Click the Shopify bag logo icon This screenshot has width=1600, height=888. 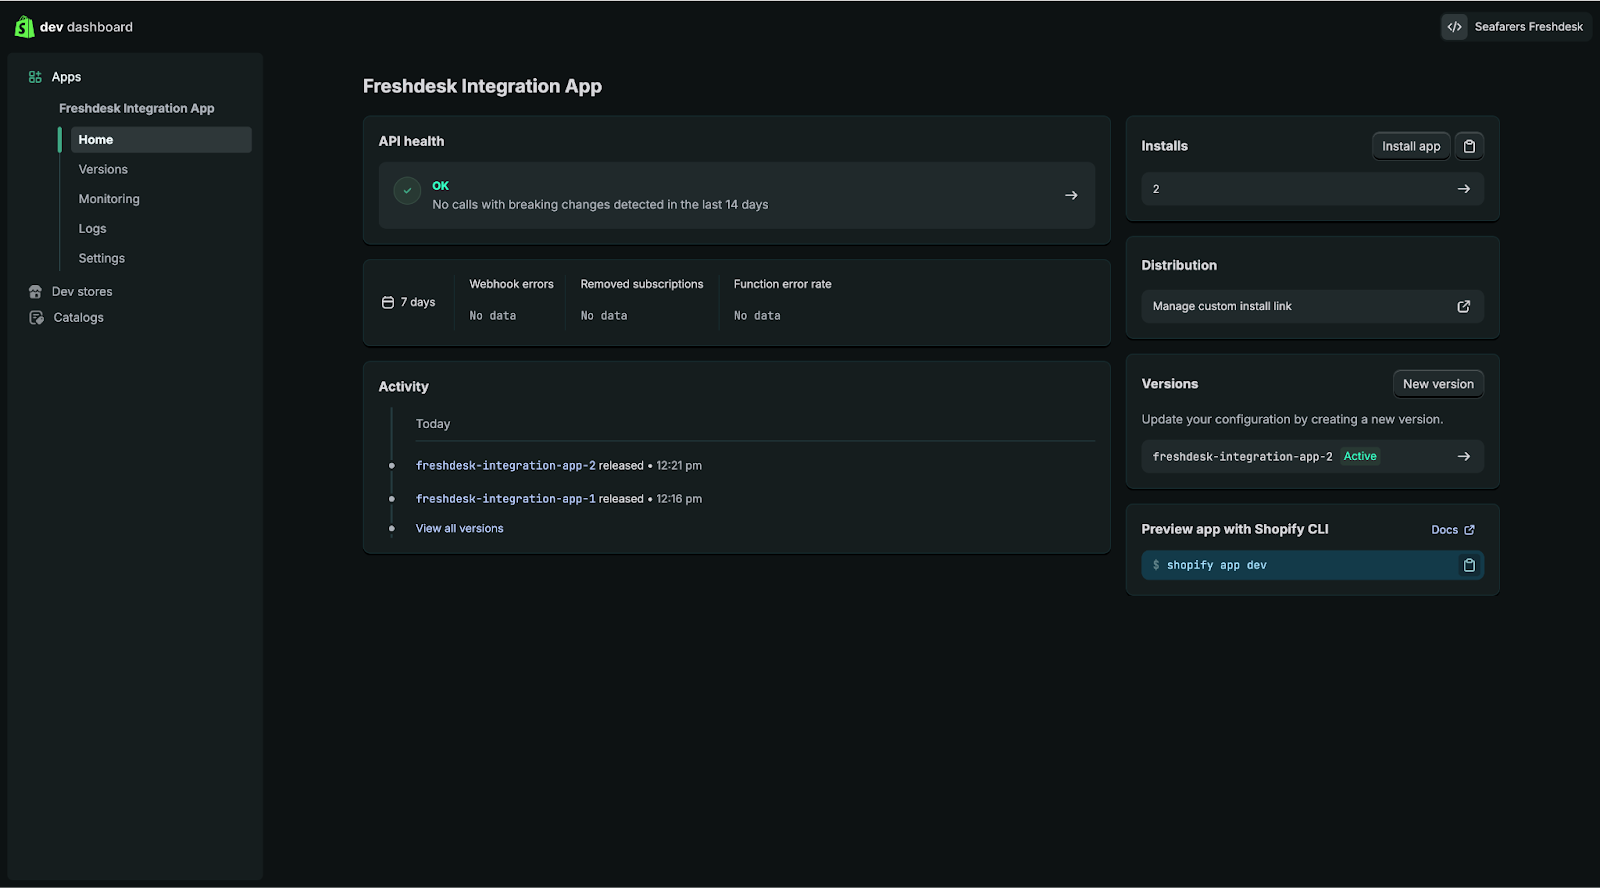[x=24, y=27]
